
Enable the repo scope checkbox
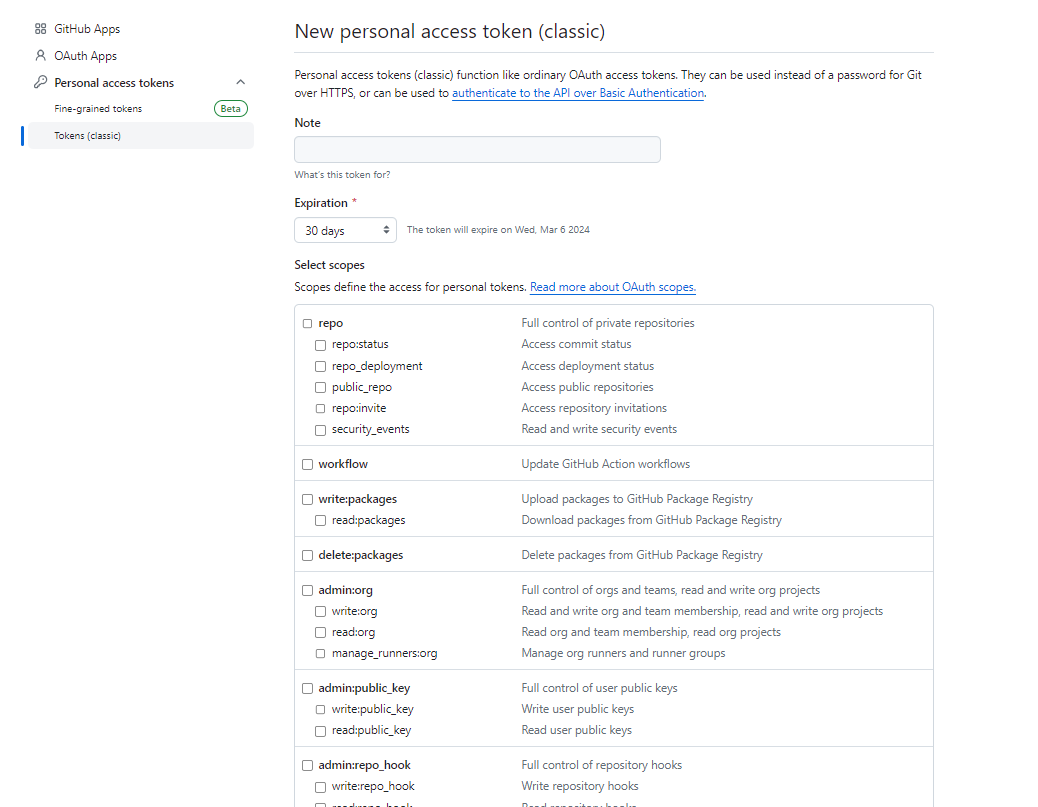click(308, 323)
